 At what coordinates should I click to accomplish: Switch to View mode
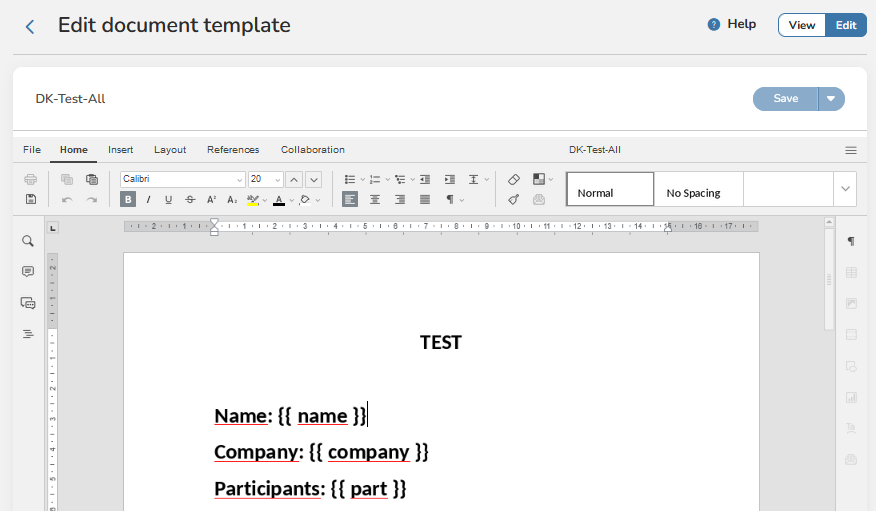801,25
